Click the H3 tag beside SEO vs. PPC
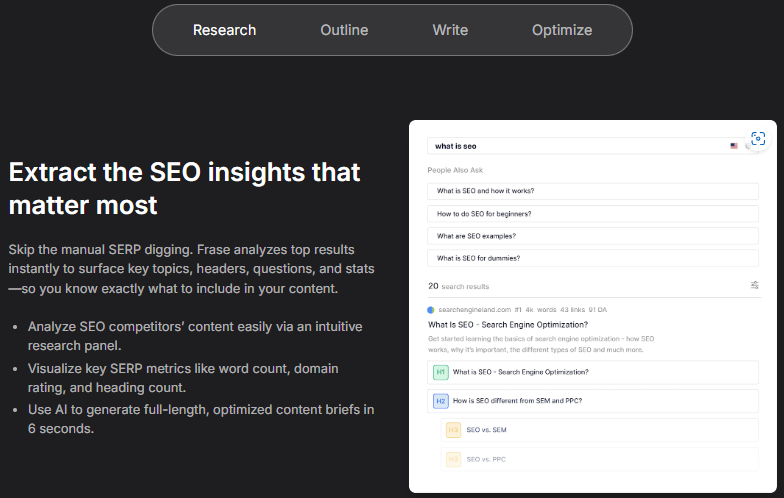 [x=453, y=459]
